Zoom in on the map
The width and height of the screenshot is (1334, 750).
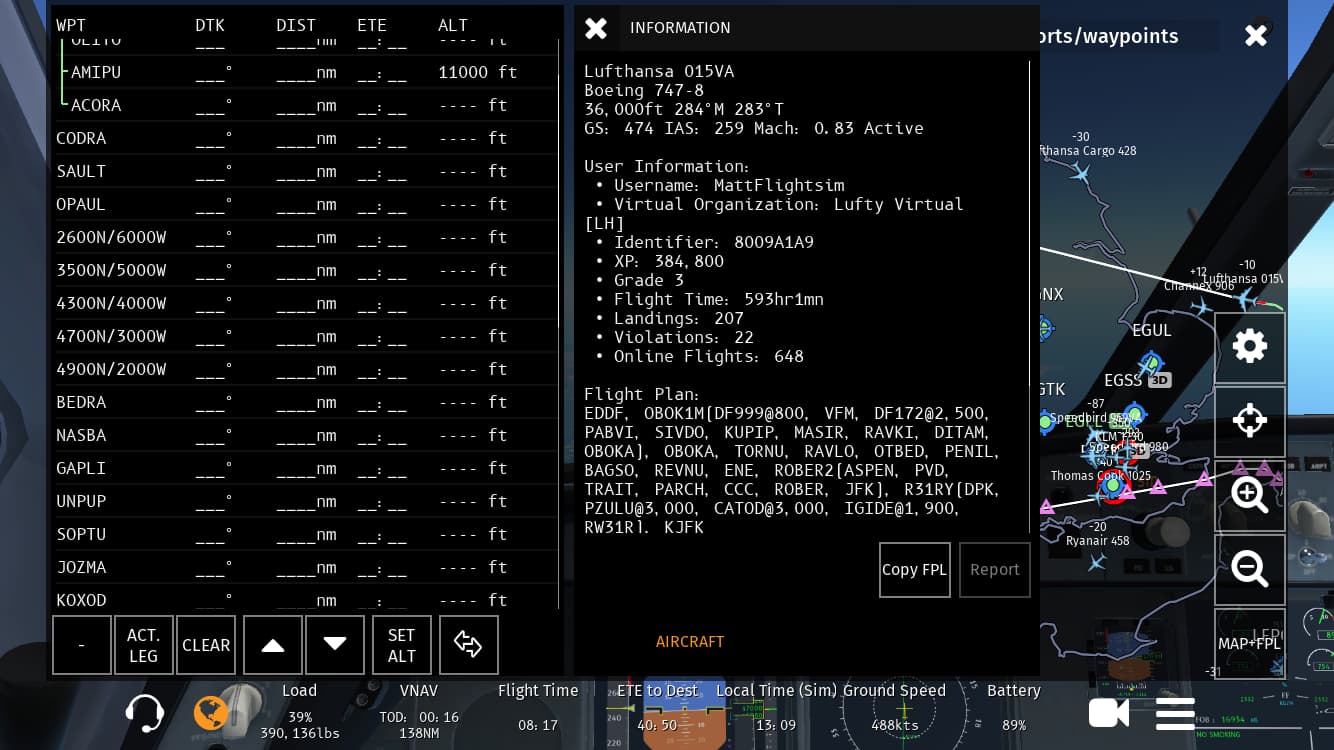pyautogui.click(x=1250, y=495)
